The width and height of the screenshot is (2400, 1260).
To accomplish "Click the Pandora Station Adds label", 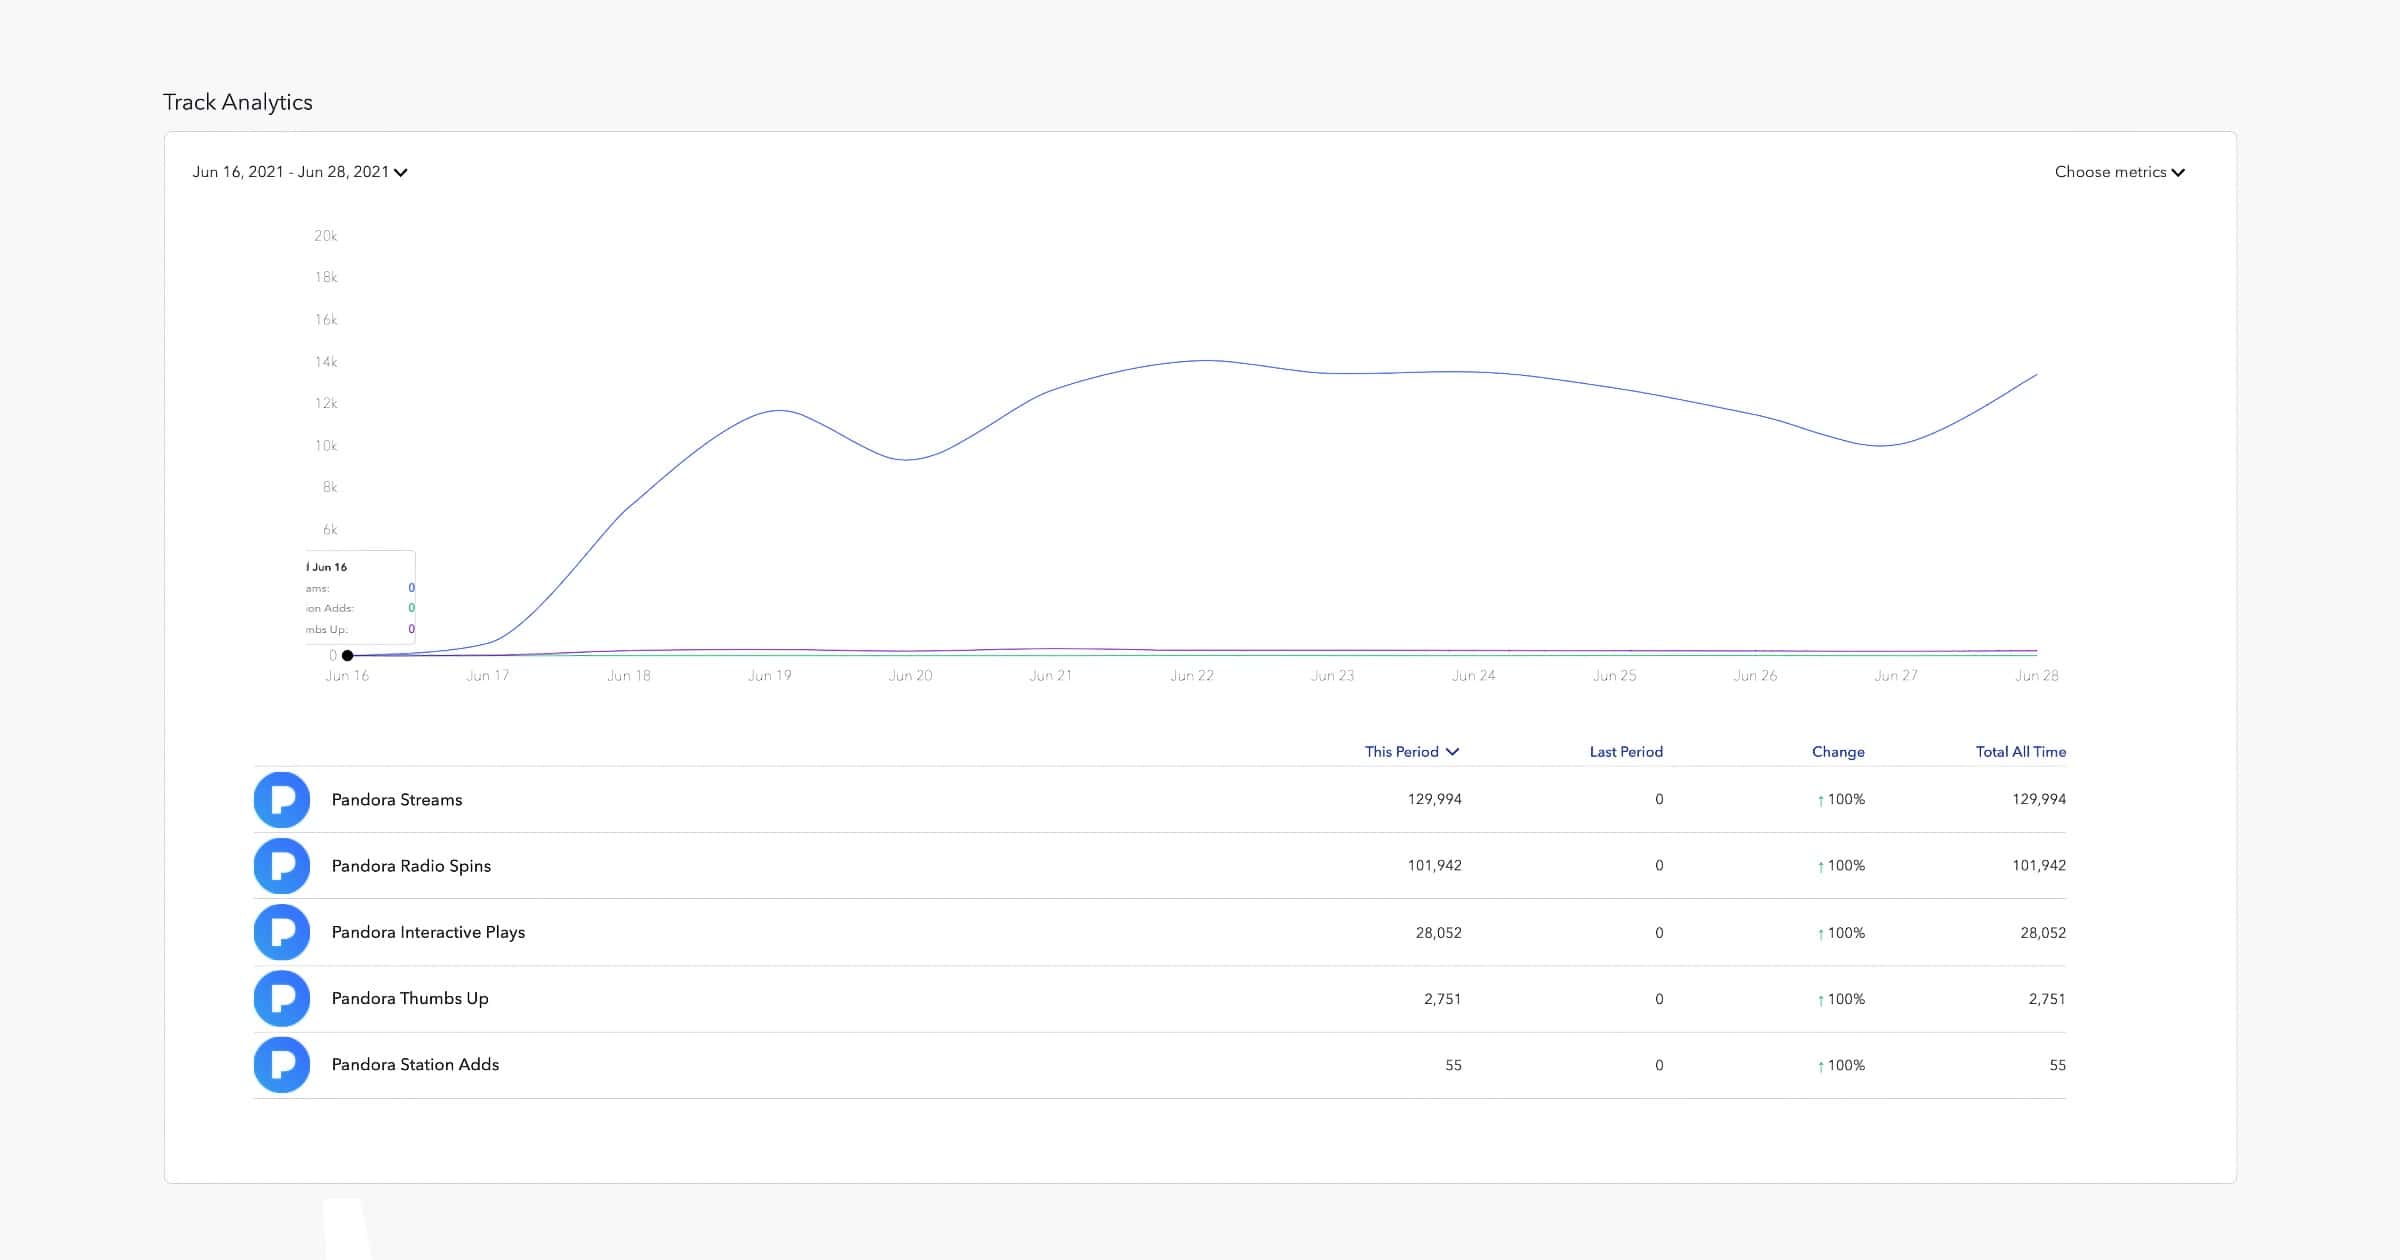I will point(415,1065).
